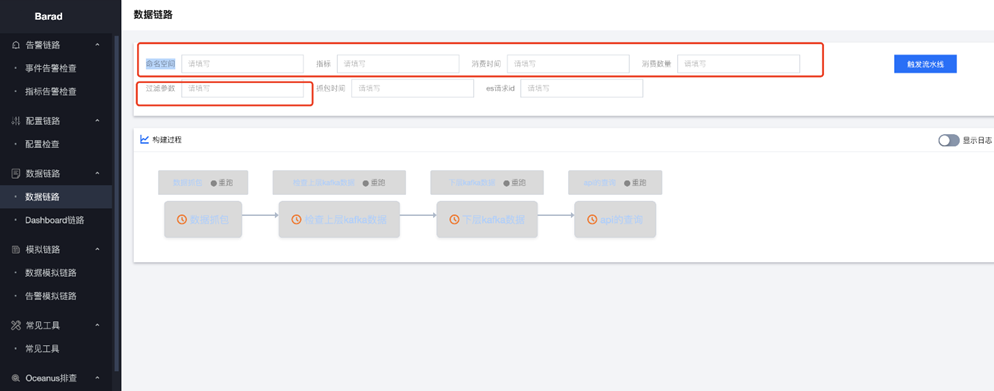Click the 检查上层kafka数据 stage card
Screen dimensions: 994x391
pos(339,219)
